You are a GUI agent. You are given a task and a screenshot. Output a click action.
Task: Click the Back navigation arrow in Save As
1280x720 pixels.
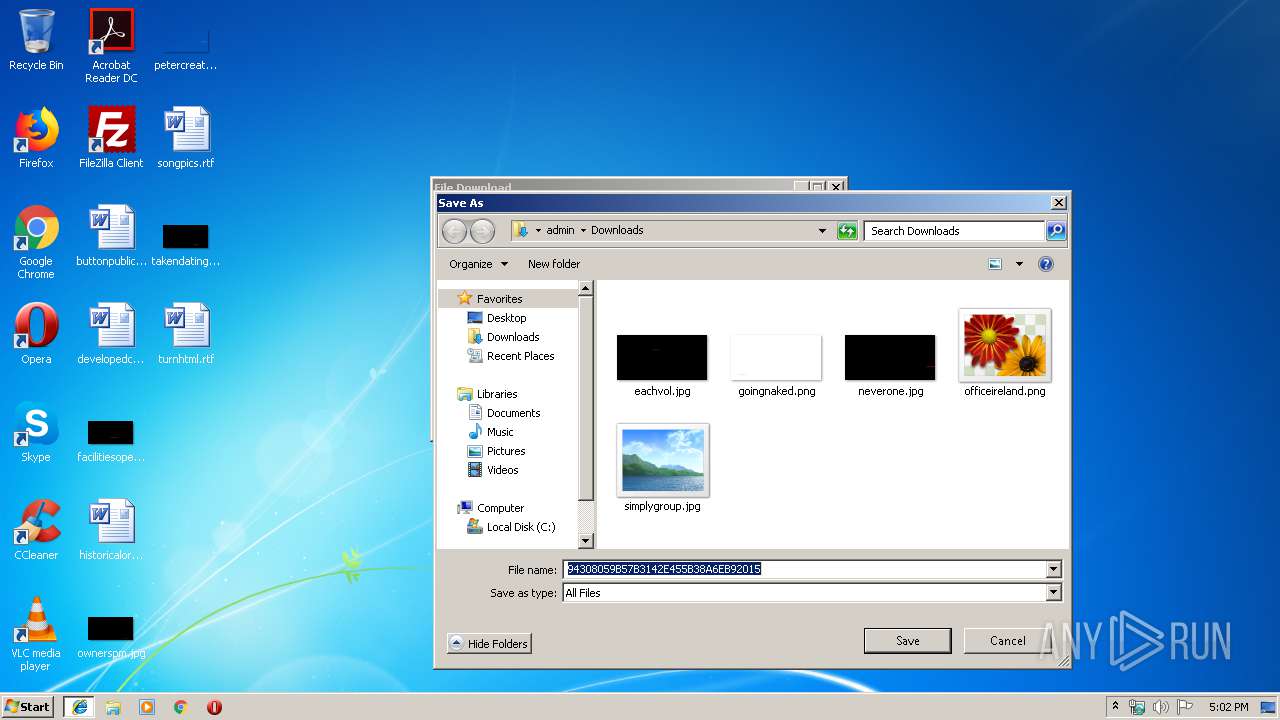455,231
